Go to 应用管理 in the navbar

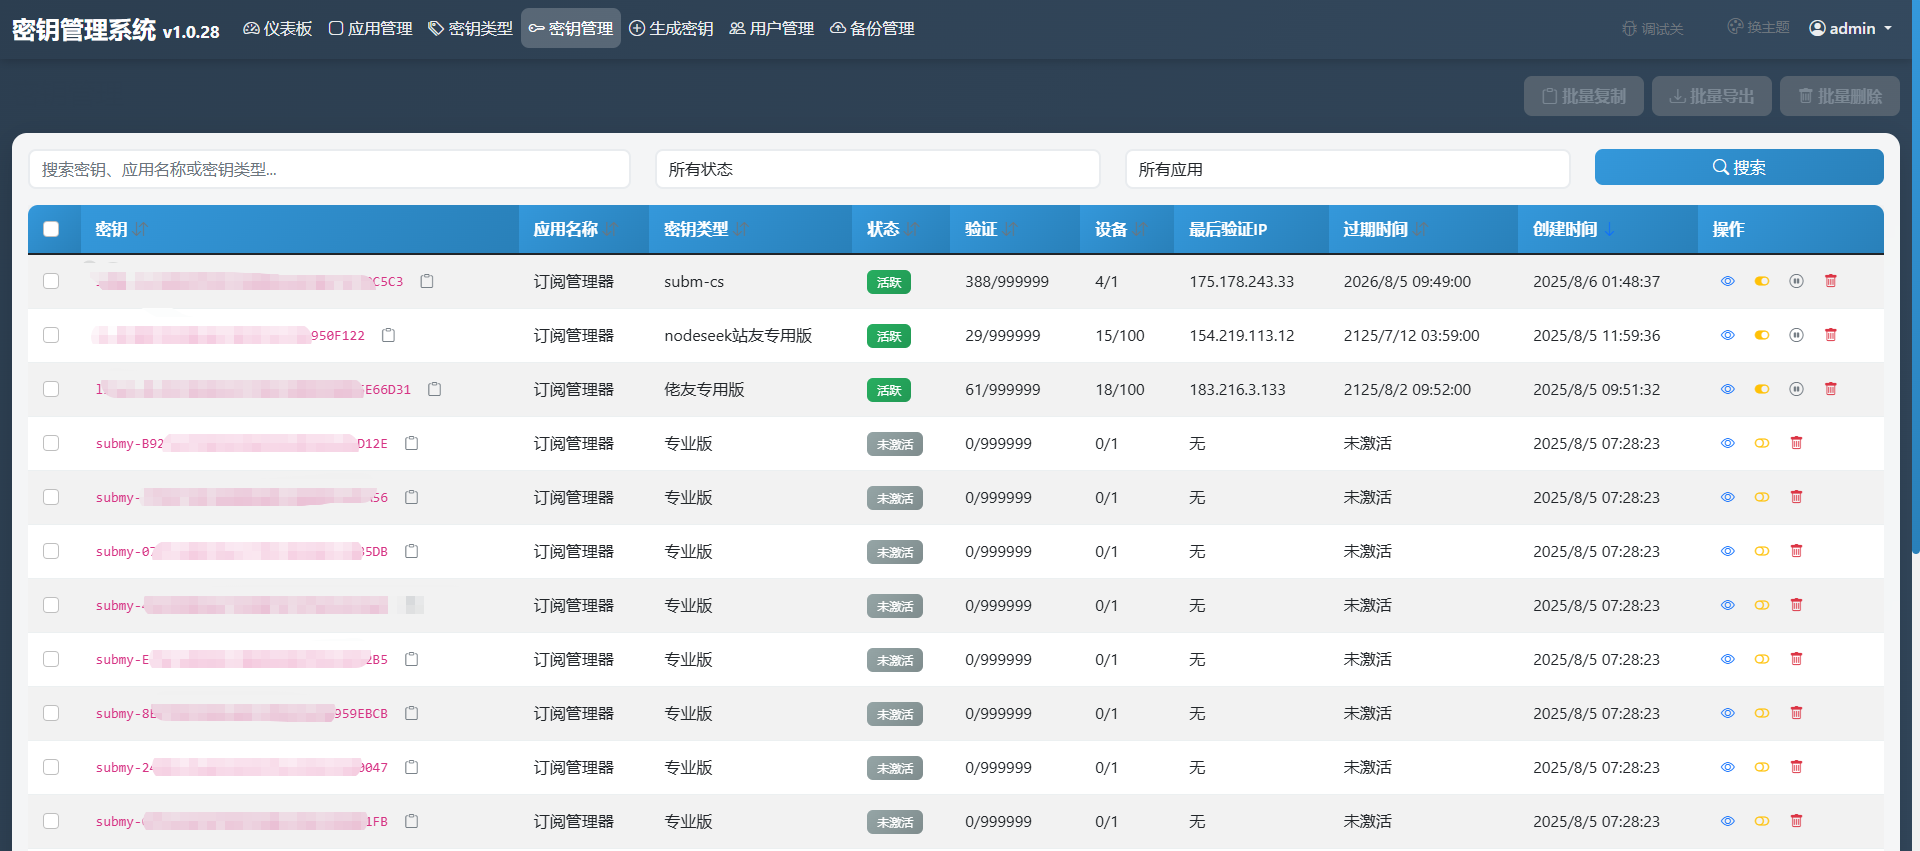[x=371, y=28]
